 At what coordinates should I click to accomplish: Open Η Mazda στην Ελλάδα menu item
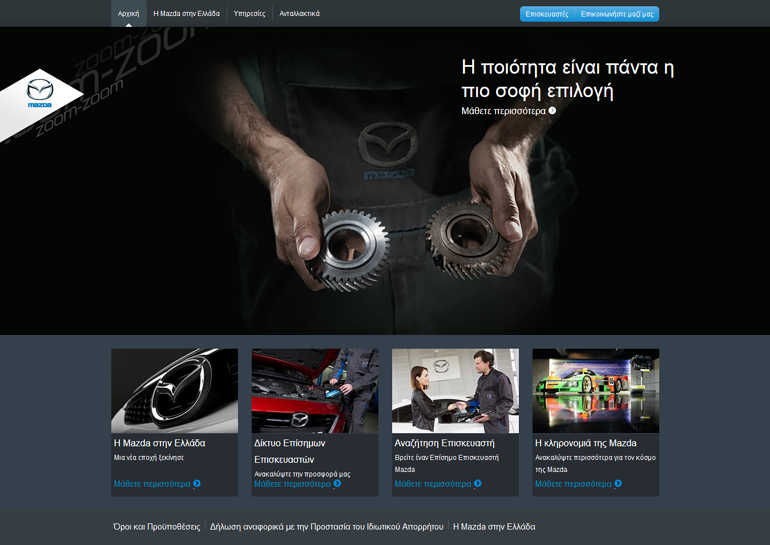click(186, 14)
